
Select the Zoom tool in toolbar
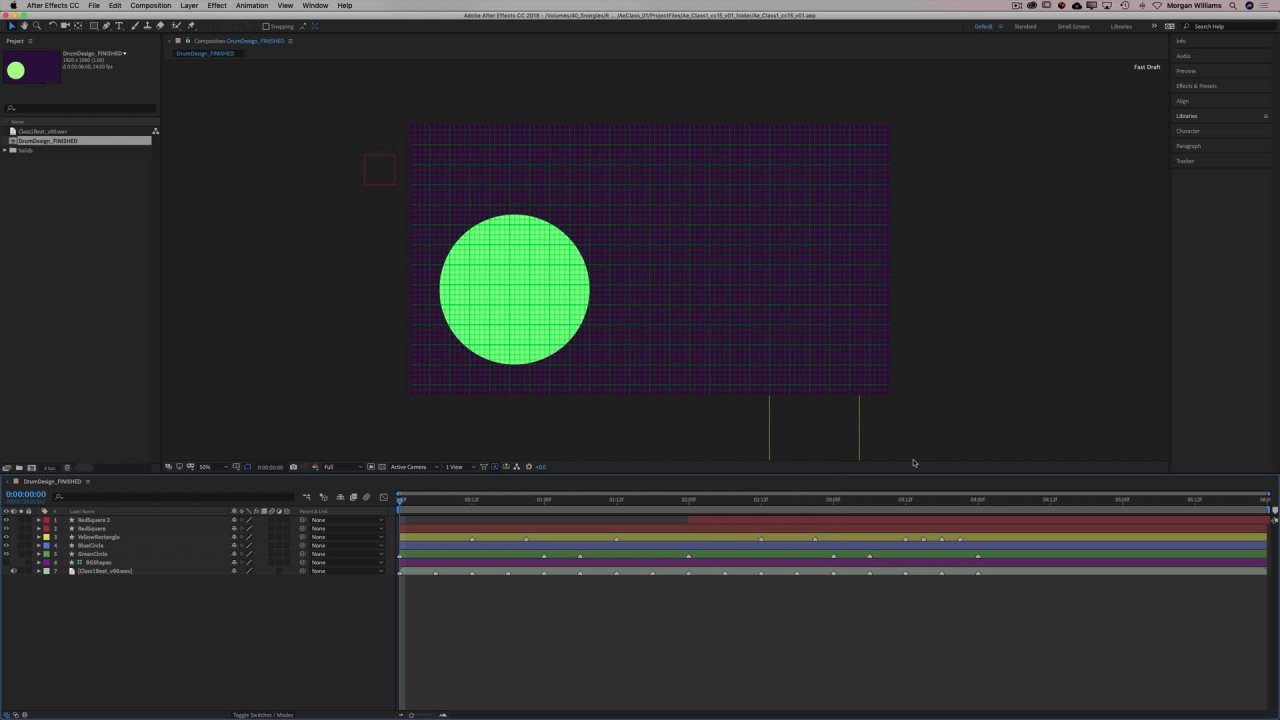tap(37, 26)
